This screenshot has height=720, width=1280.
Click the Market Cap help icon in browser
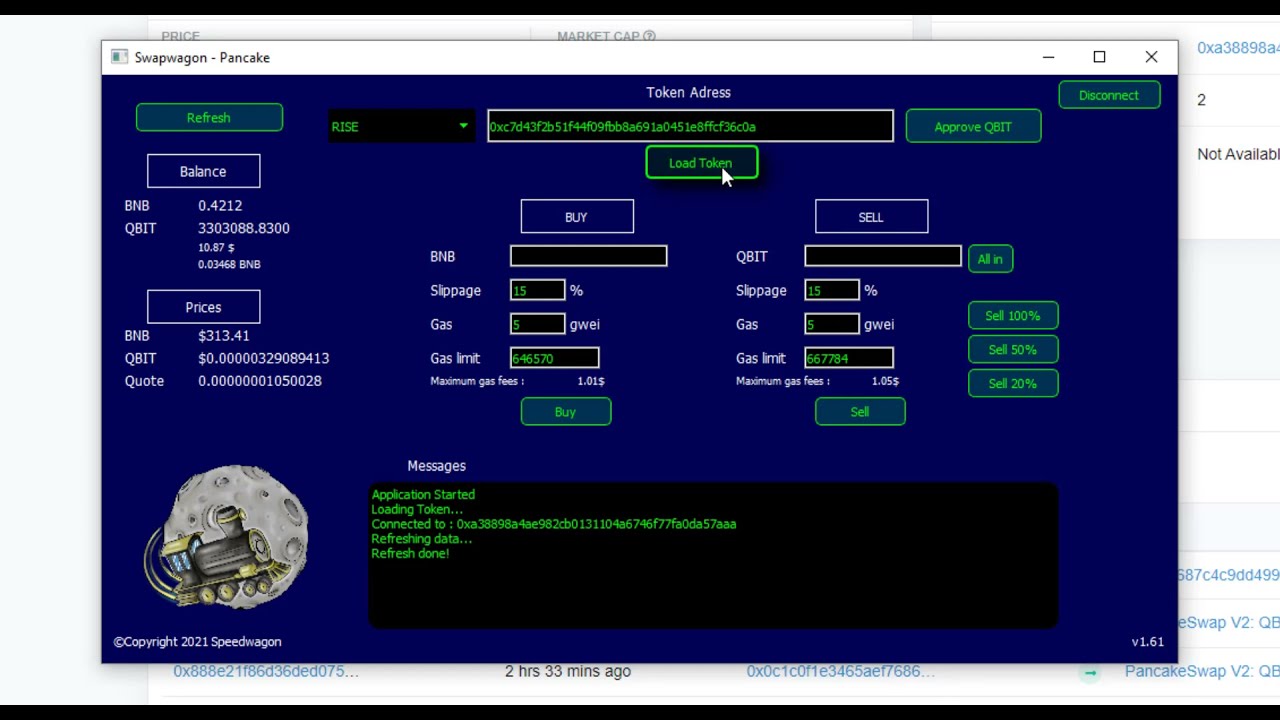pyautogui.click(x=649, y=36)
